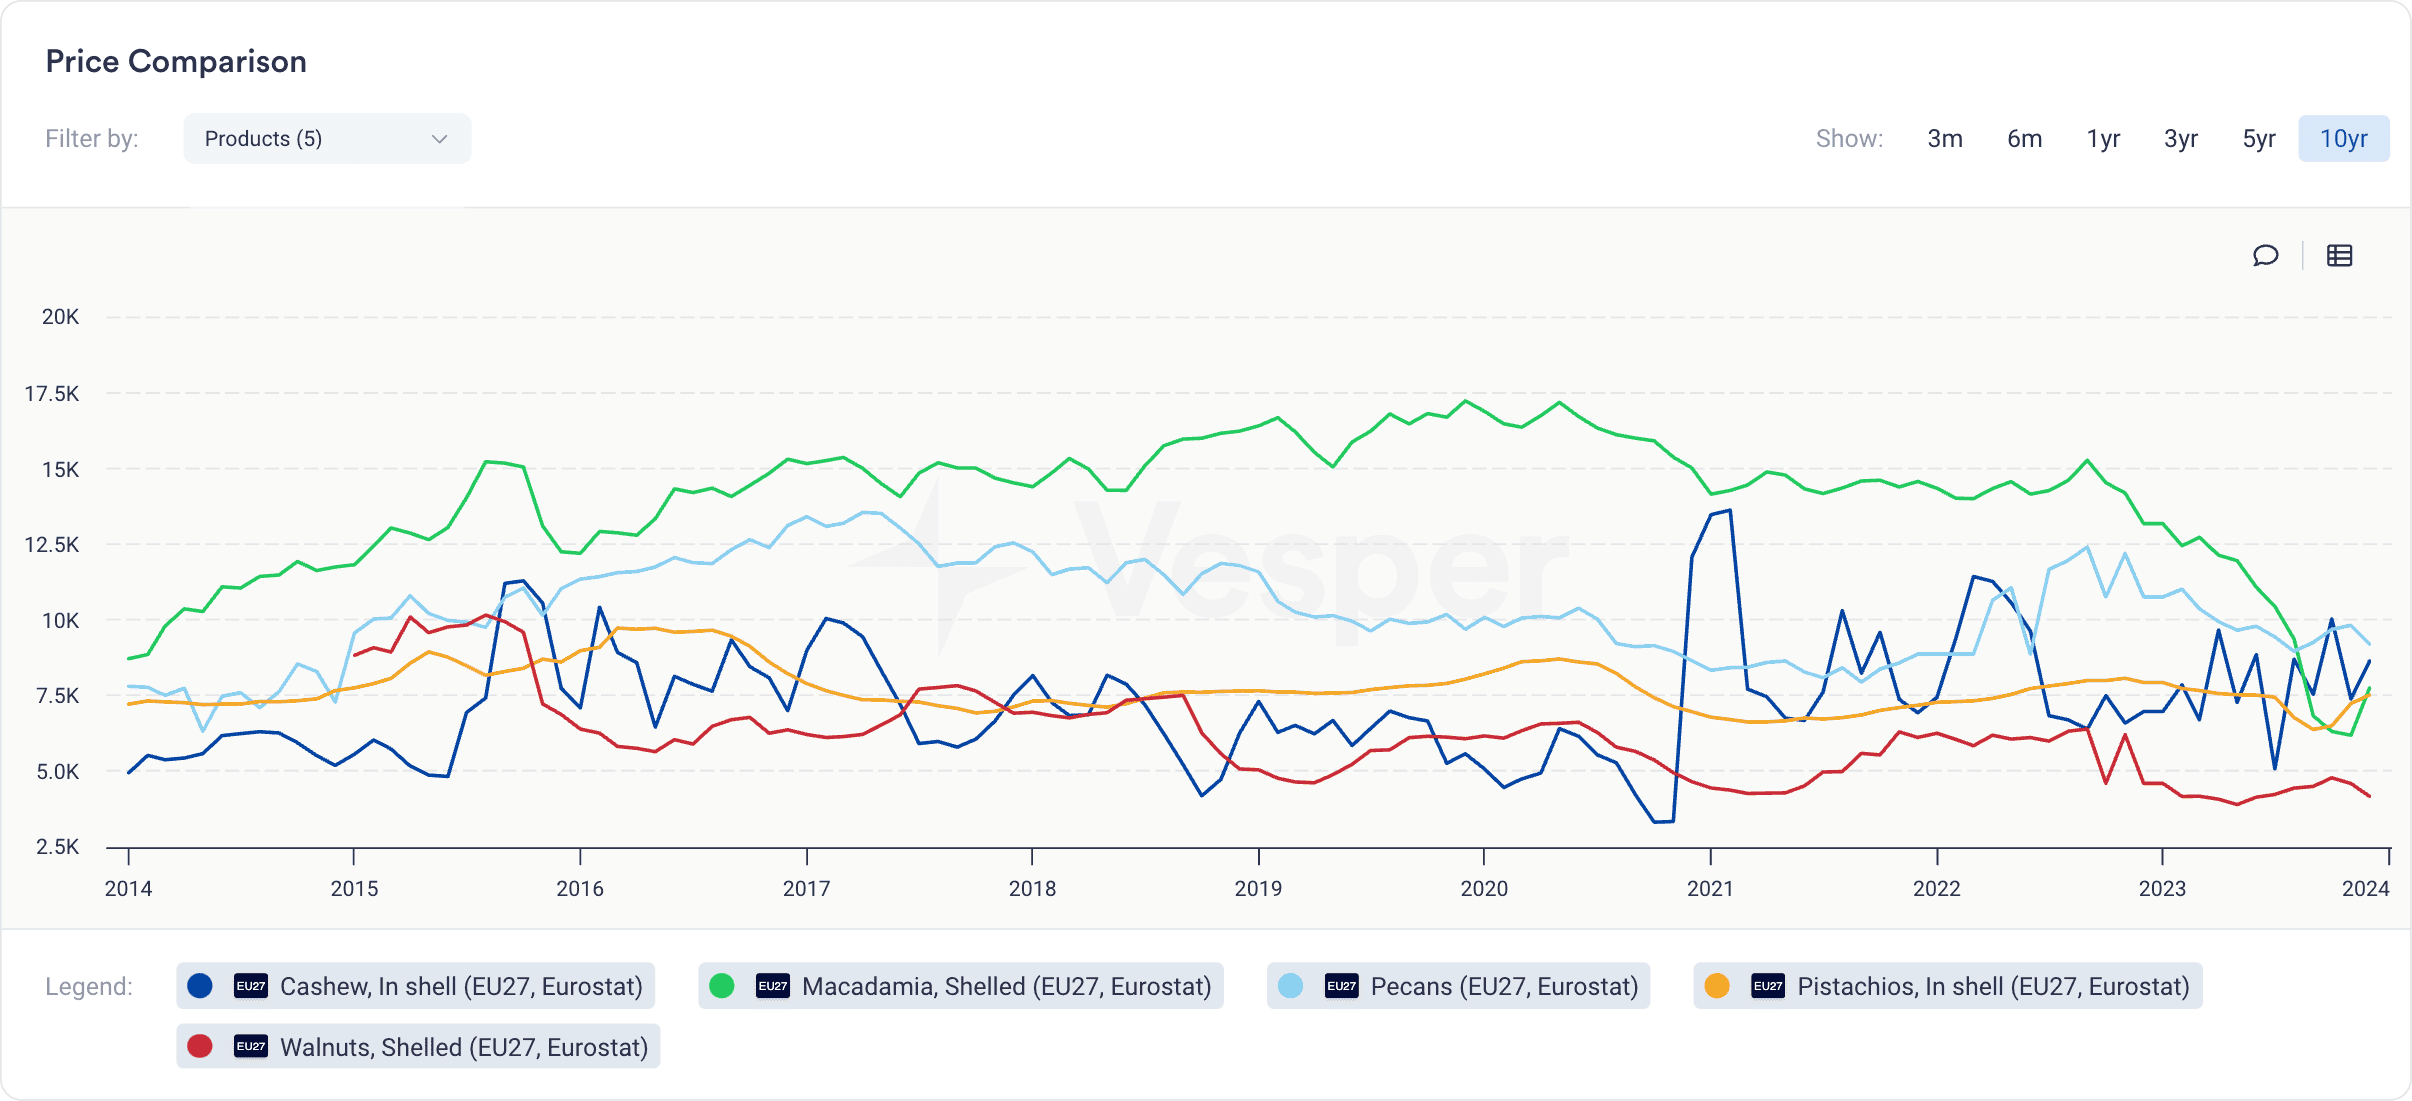Select the 1yr time range

pyautogui.click(x=2101, y=138)
